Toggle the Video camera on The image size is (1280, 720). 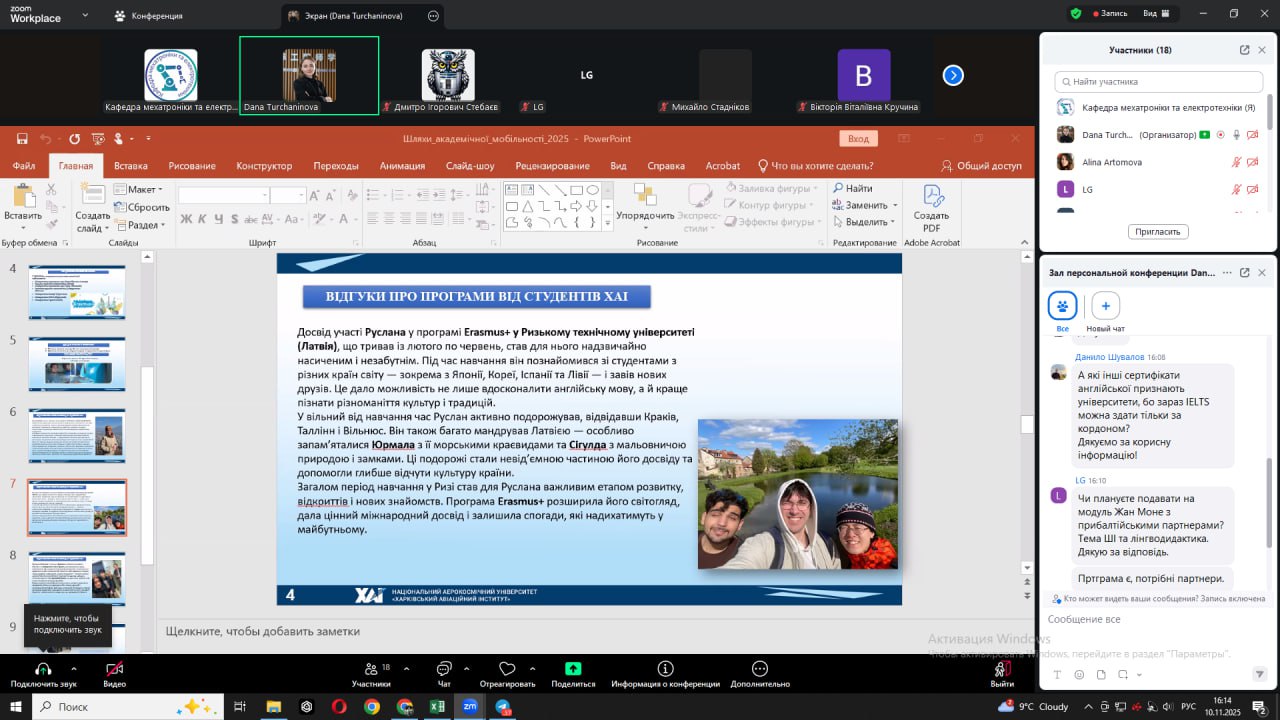[114, 668]
